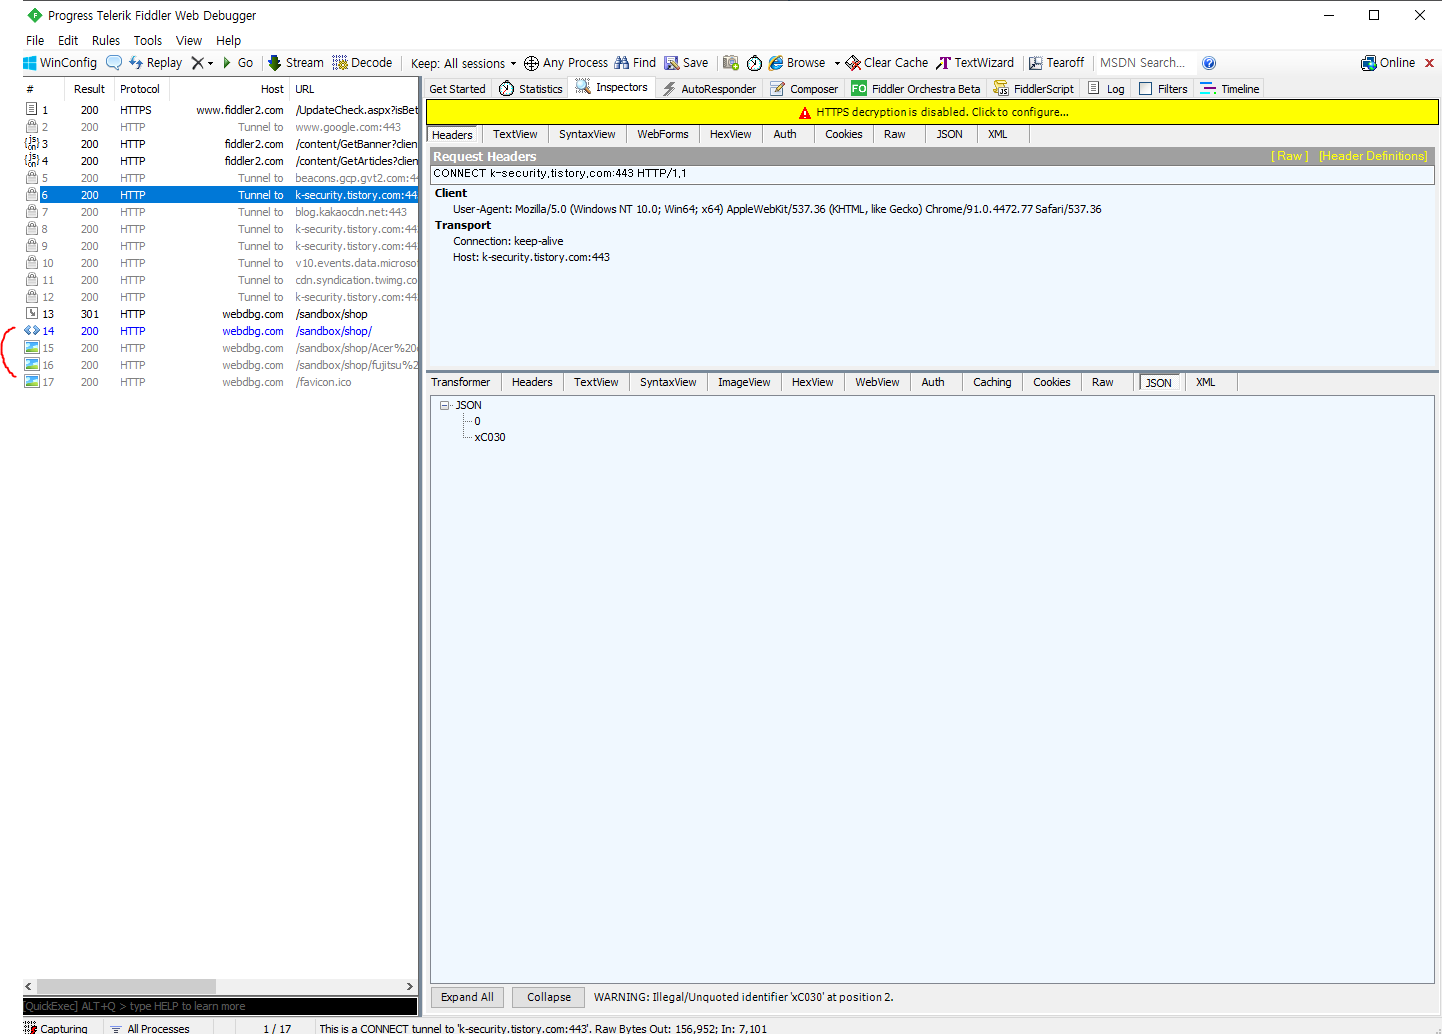
Task: Close the toolbar with red X
Action: 1429,63
